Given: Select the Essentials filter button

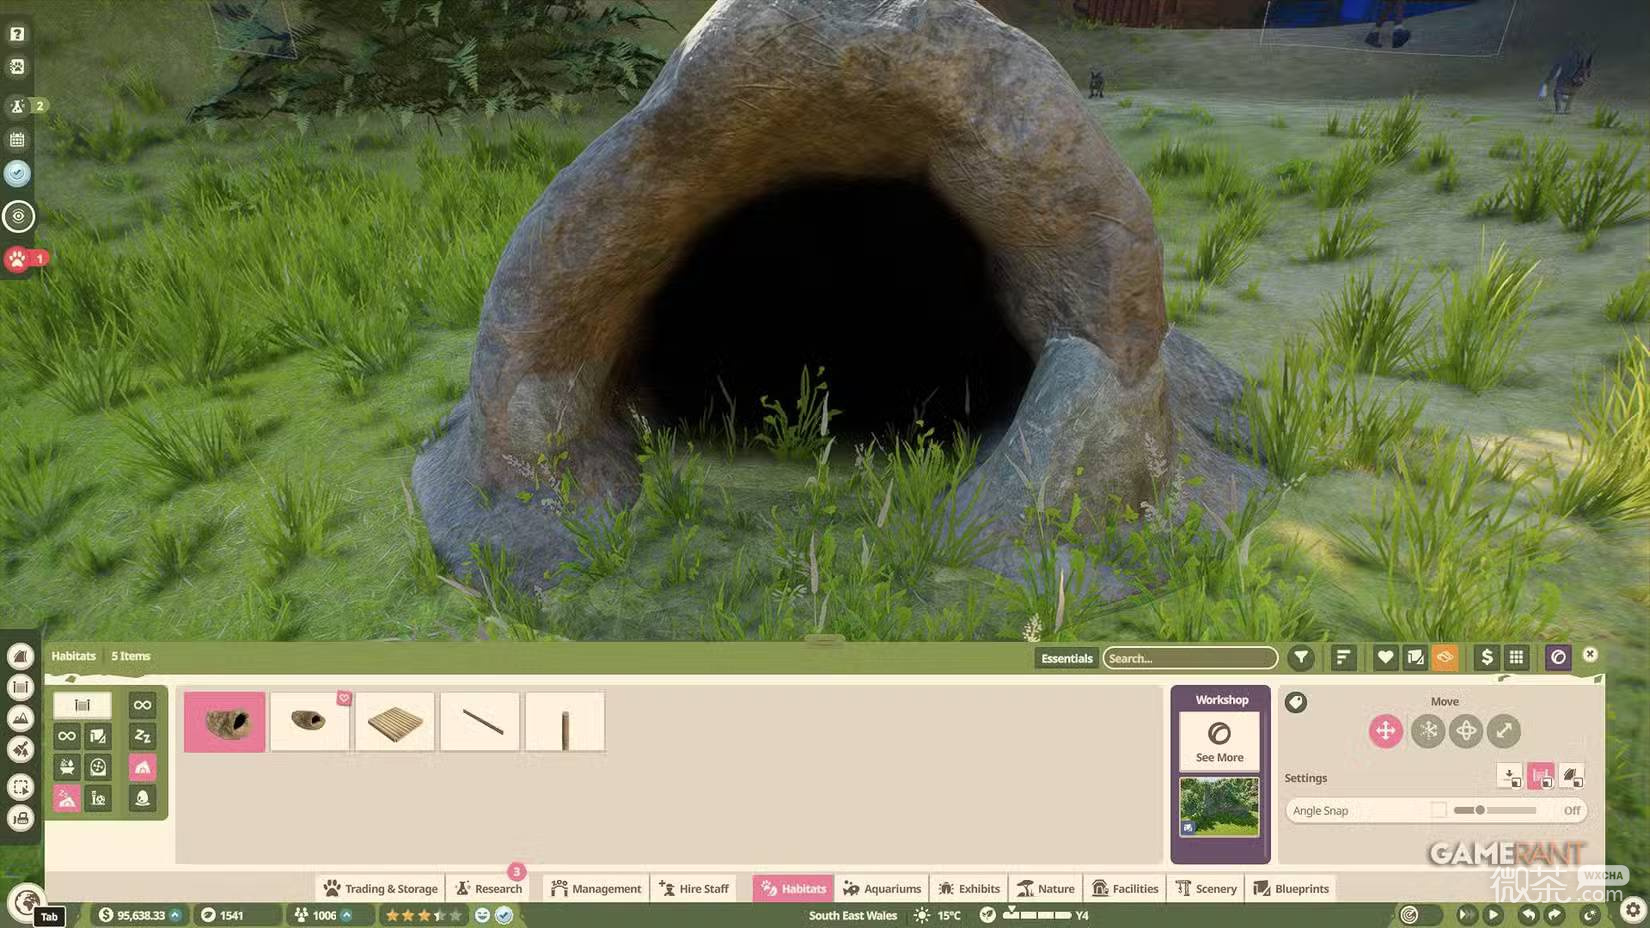Looking at the screenshot, I should click(1066, 658).
